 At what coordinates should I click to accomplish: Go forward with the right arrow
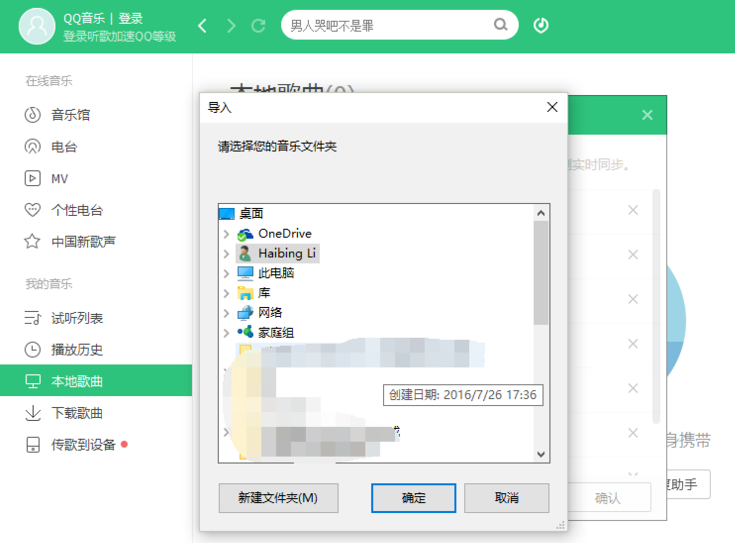tap(231, 25)
